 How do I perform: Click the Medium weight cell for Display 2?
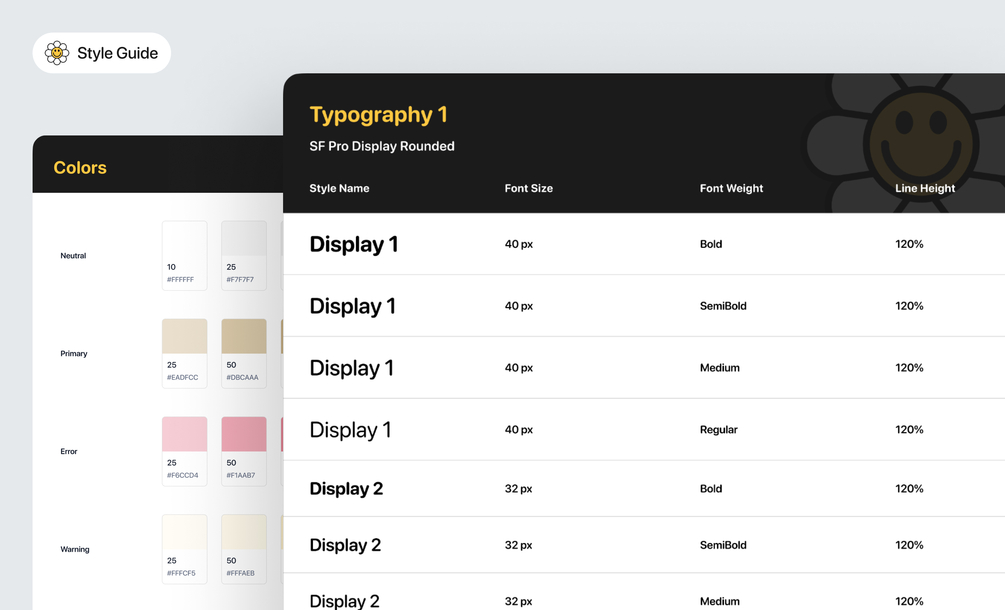(720, 602)
